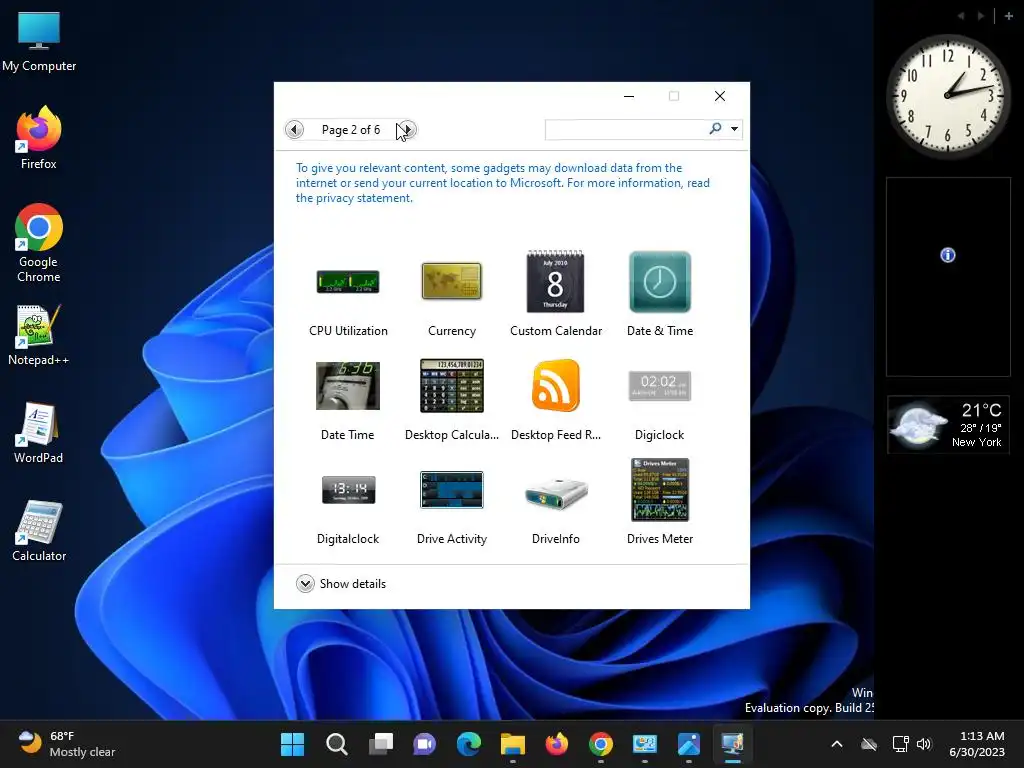Click the sidebar add gadget plus button

tap(1008, 16)
